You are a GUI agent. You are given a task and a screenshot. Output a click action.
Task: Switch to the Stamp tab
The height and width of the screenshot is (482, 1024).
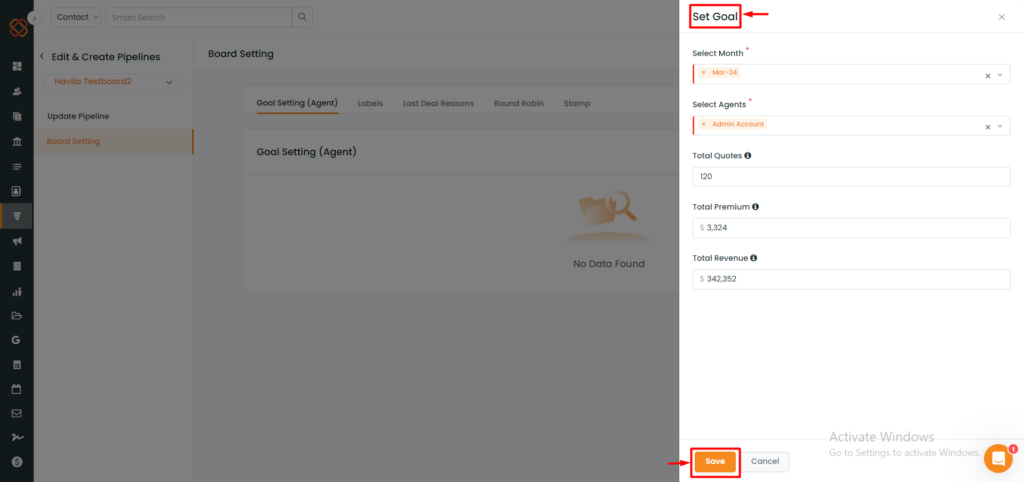(577, 103)
